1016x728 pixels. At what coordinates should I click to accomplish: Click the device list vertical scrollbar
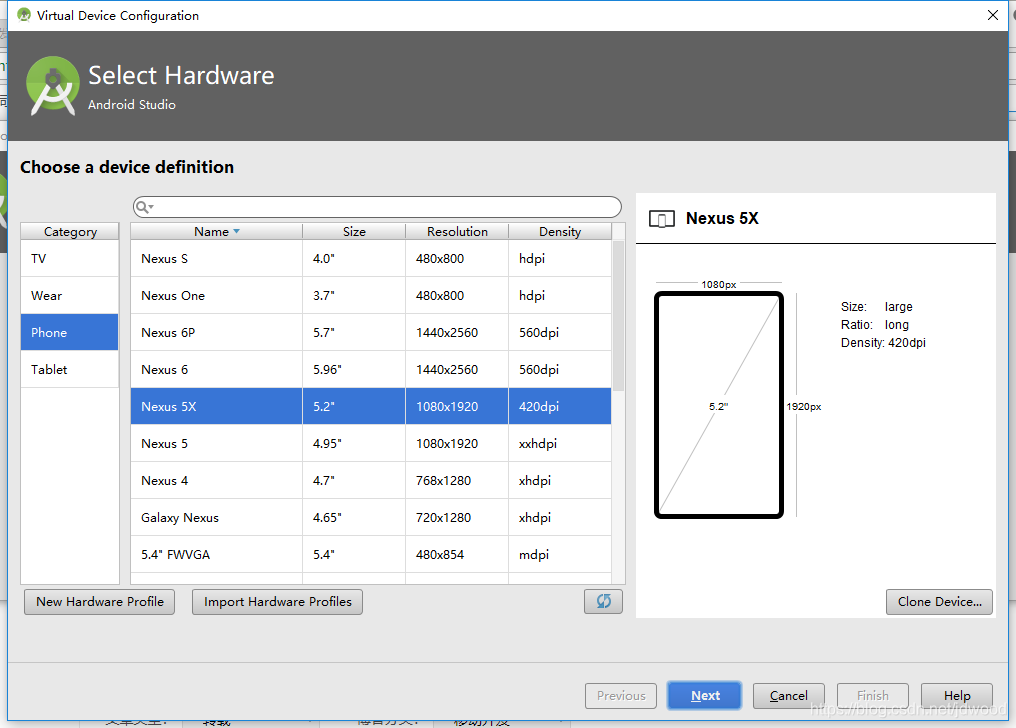pos(618,316)
